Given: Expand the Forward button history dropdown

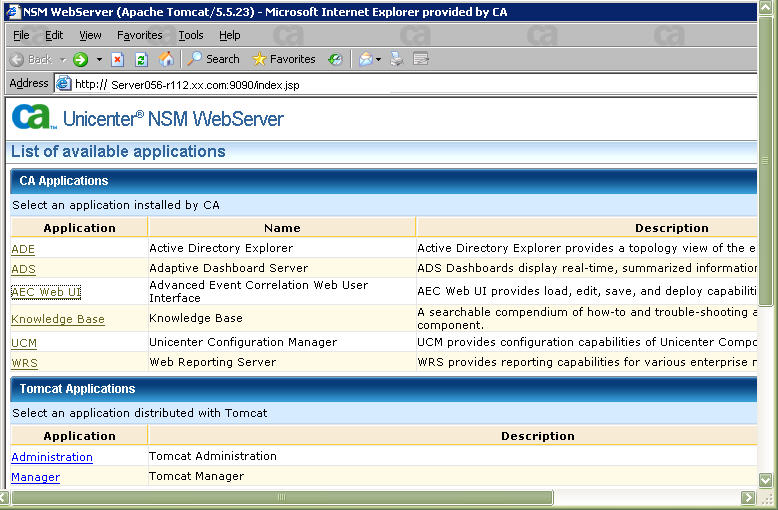Looking at the screenshot, I should [99, 59].
